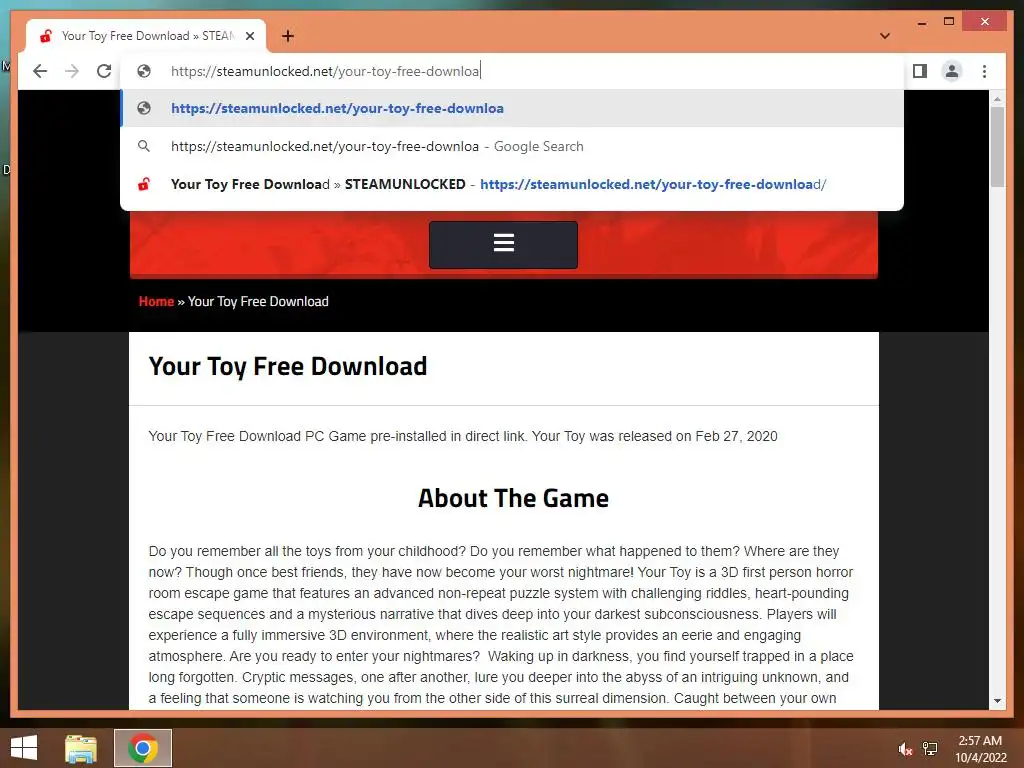
Task: Go back with the browser back arrow
Action: [x=40, y=71]
